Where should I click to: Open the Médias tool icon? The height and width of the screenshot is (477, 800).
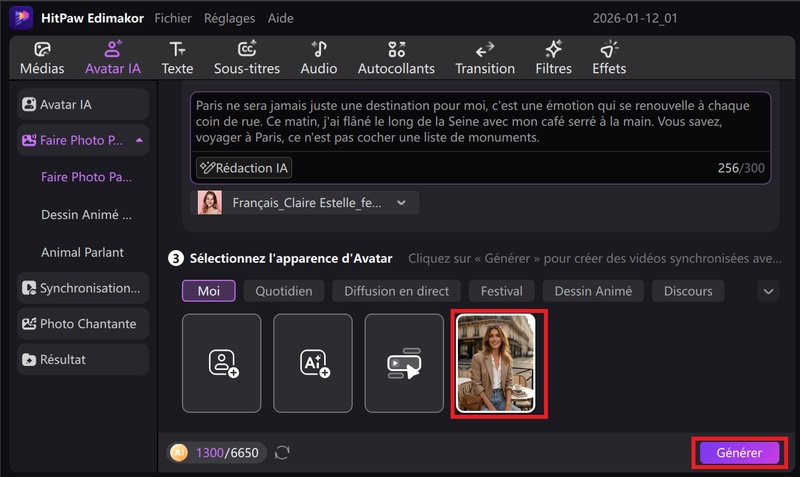42,49
